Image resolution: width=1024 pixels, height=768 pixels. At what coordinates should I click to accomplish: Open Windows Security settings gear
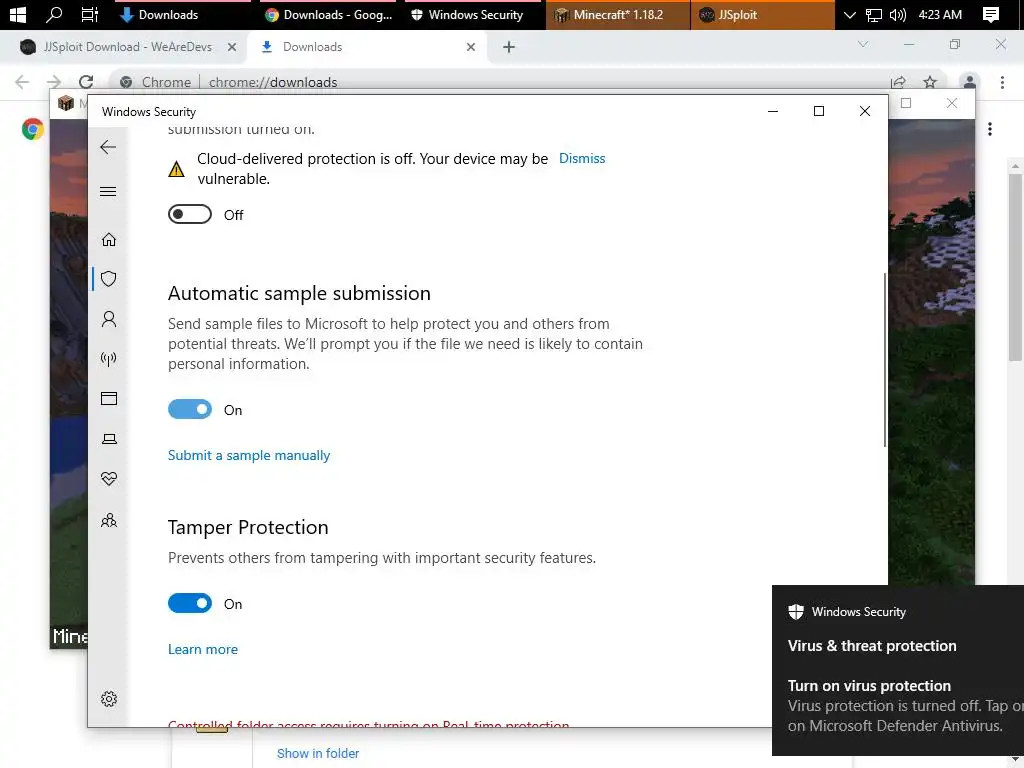click(109, 699)
